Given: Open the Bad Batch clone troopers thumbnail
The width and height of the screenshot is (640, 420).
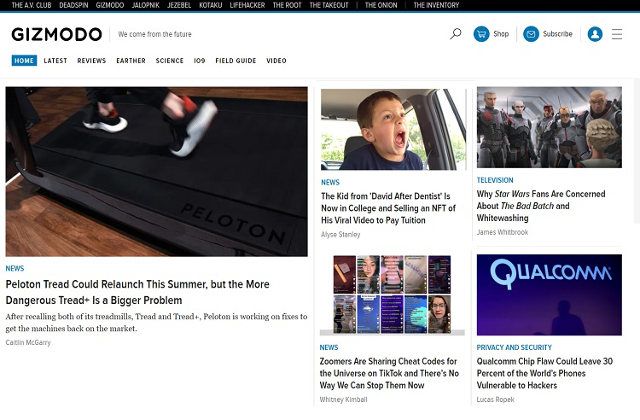Looking at the screenshot, I should [549, 127].
